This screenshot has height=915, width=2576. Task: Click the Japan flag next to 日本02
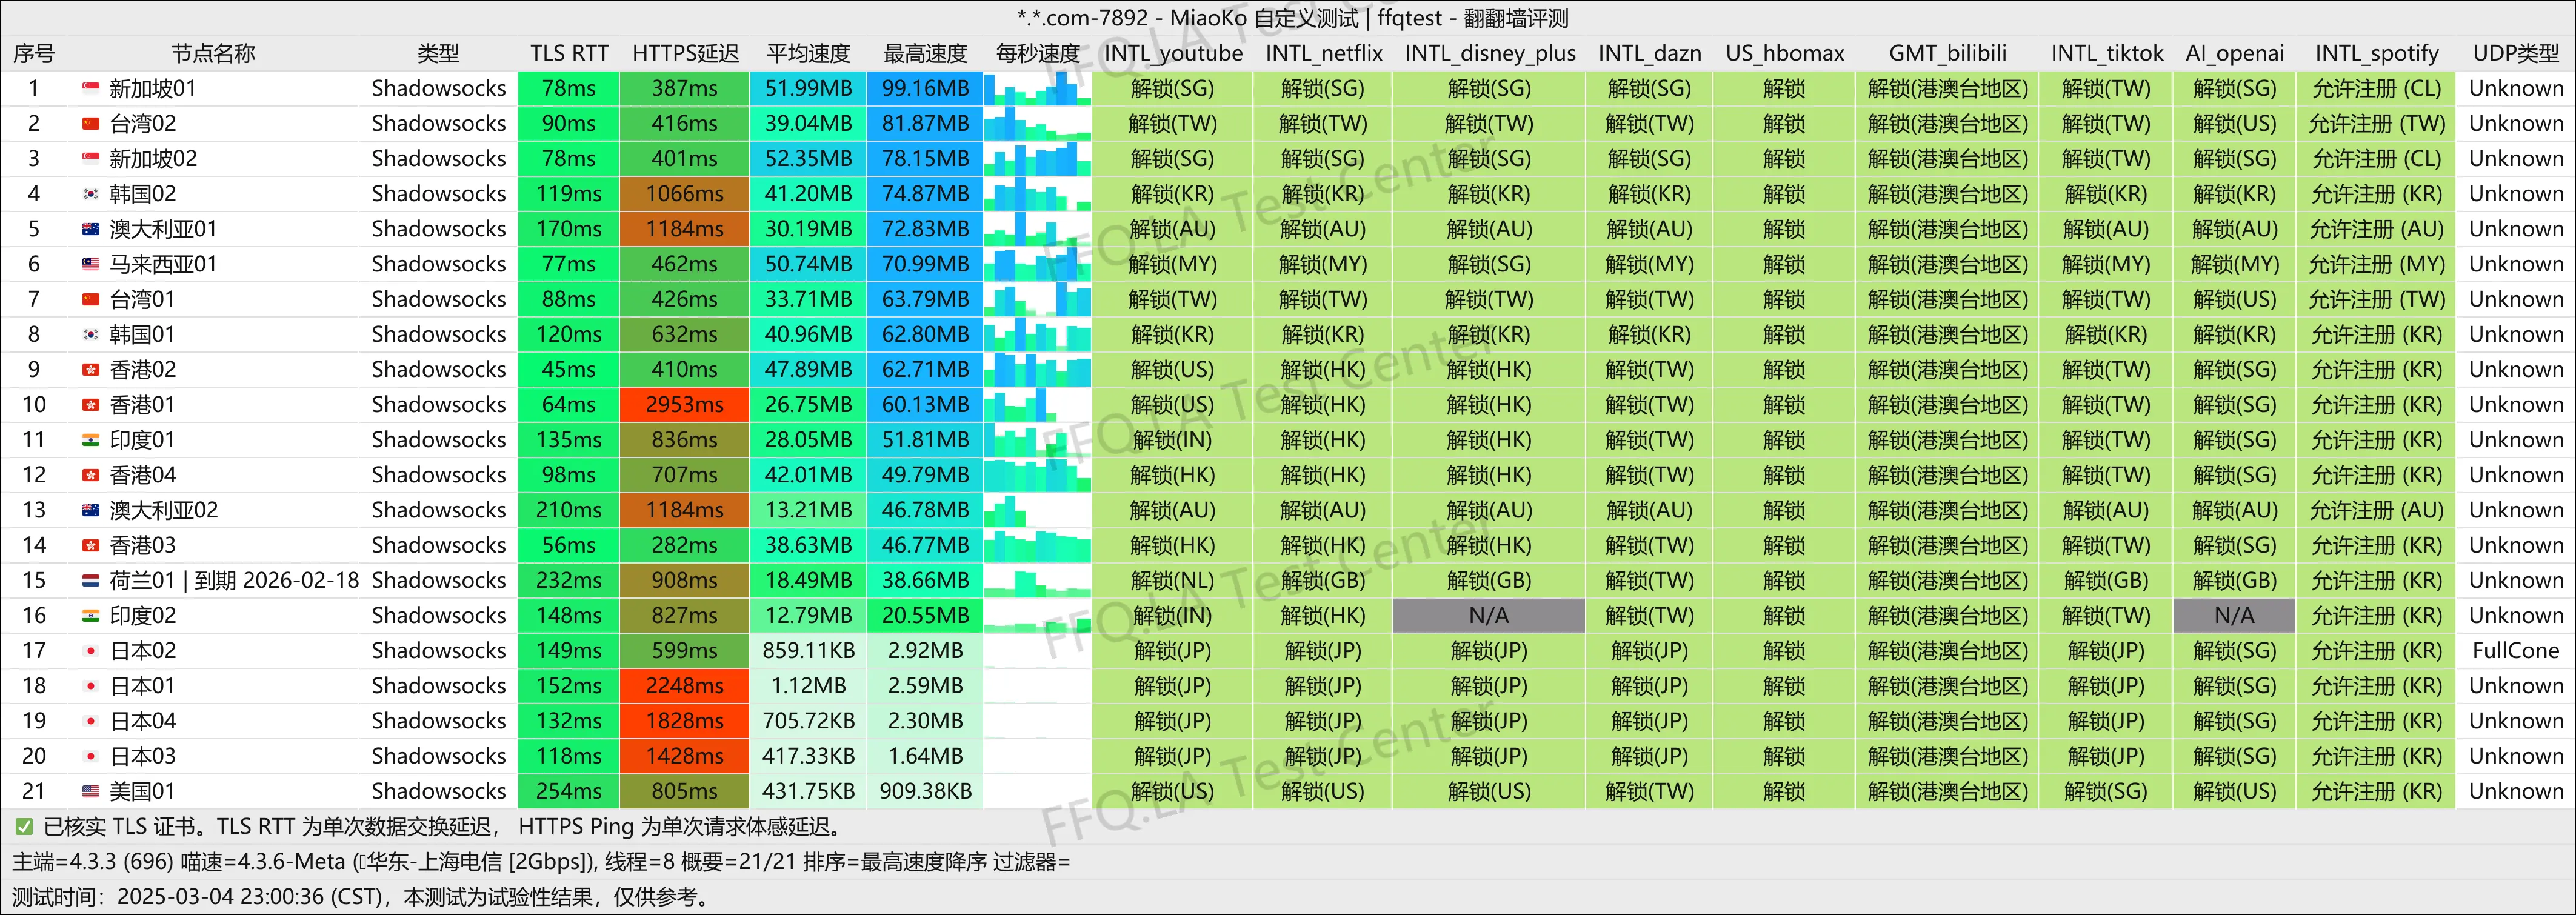pos(90,650)
